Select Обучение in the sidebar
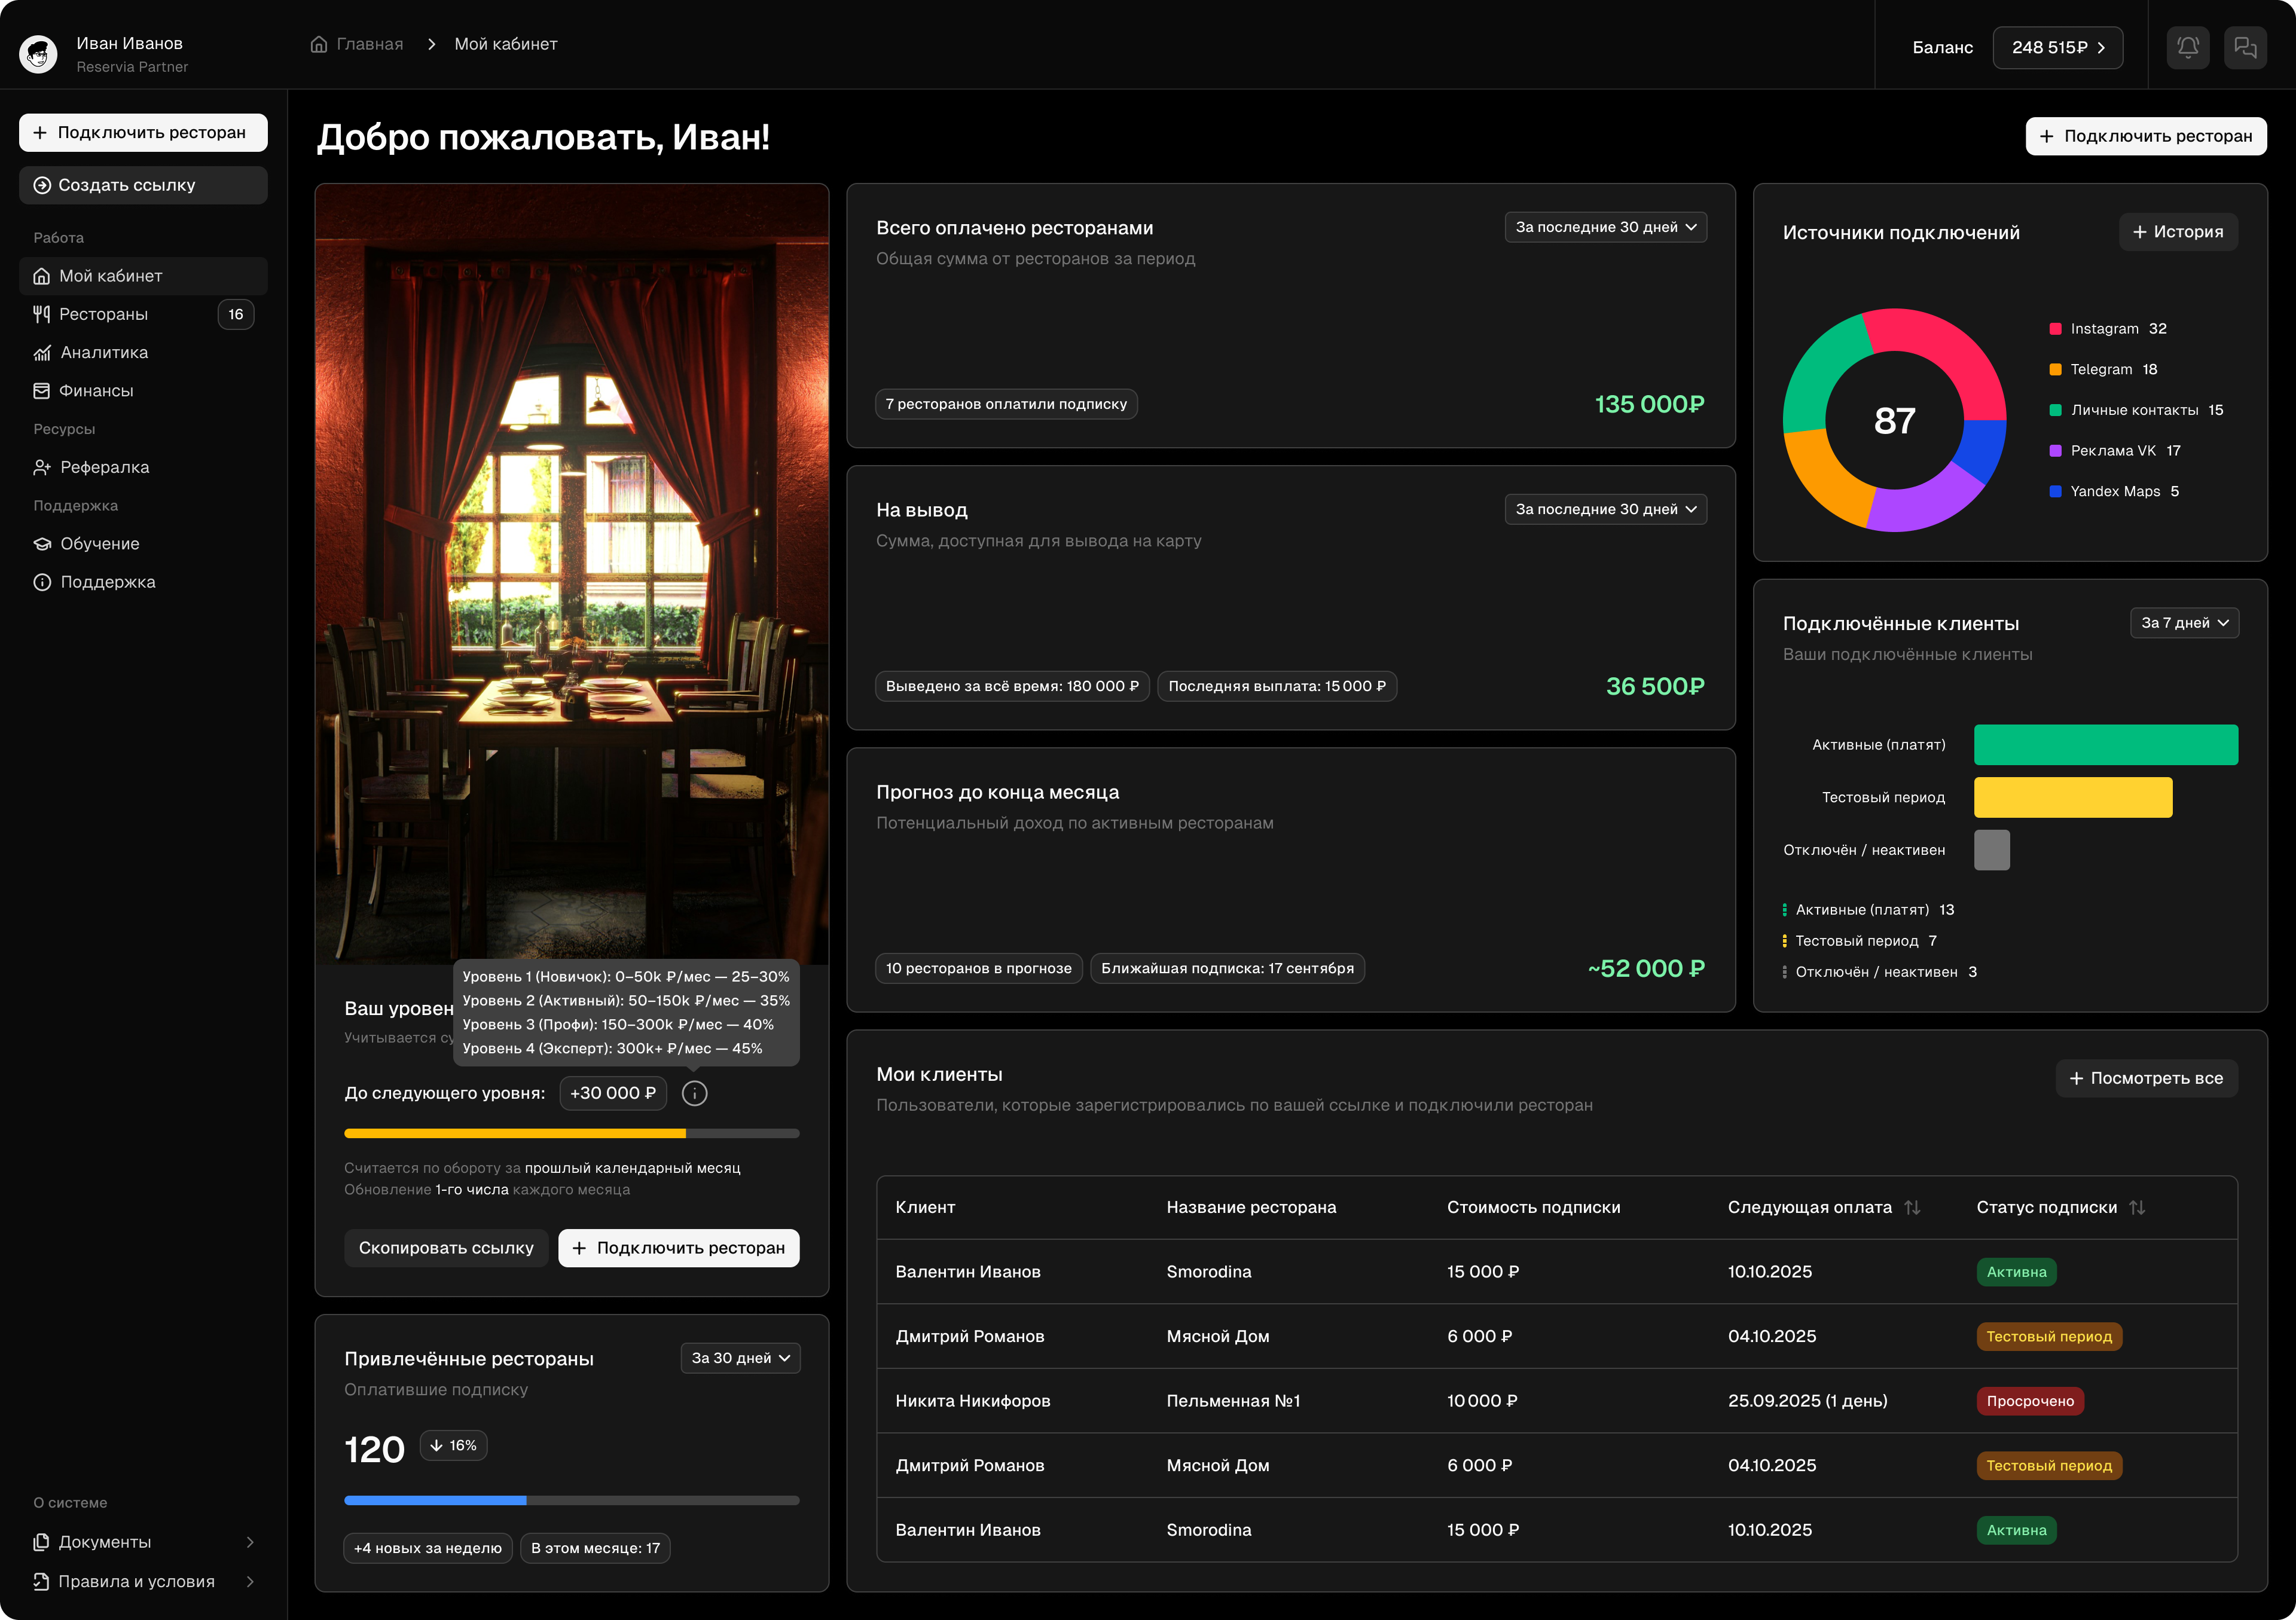 click(100, 544)
